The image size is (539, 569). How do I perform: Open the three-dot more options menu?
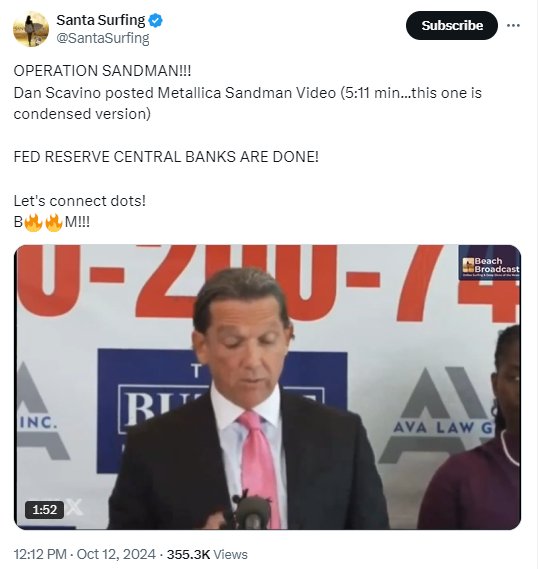513,25
